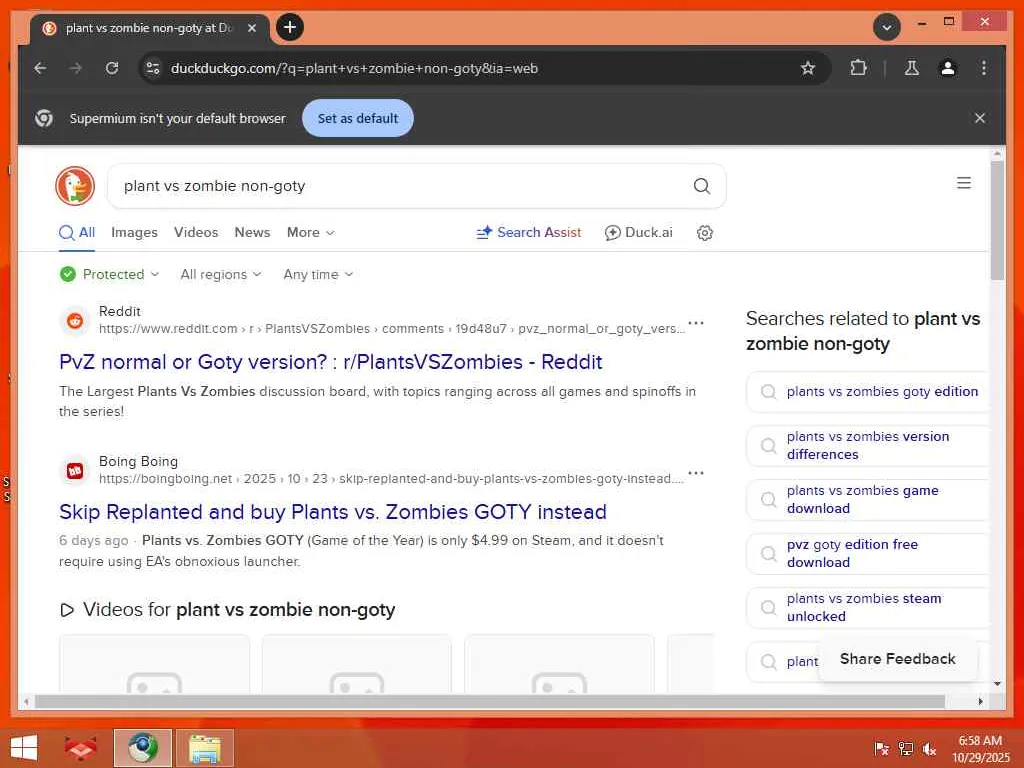Search related: plants vs zombies version differences
This screenshot has height=768, width=1024.
click(x=867, y=445)
